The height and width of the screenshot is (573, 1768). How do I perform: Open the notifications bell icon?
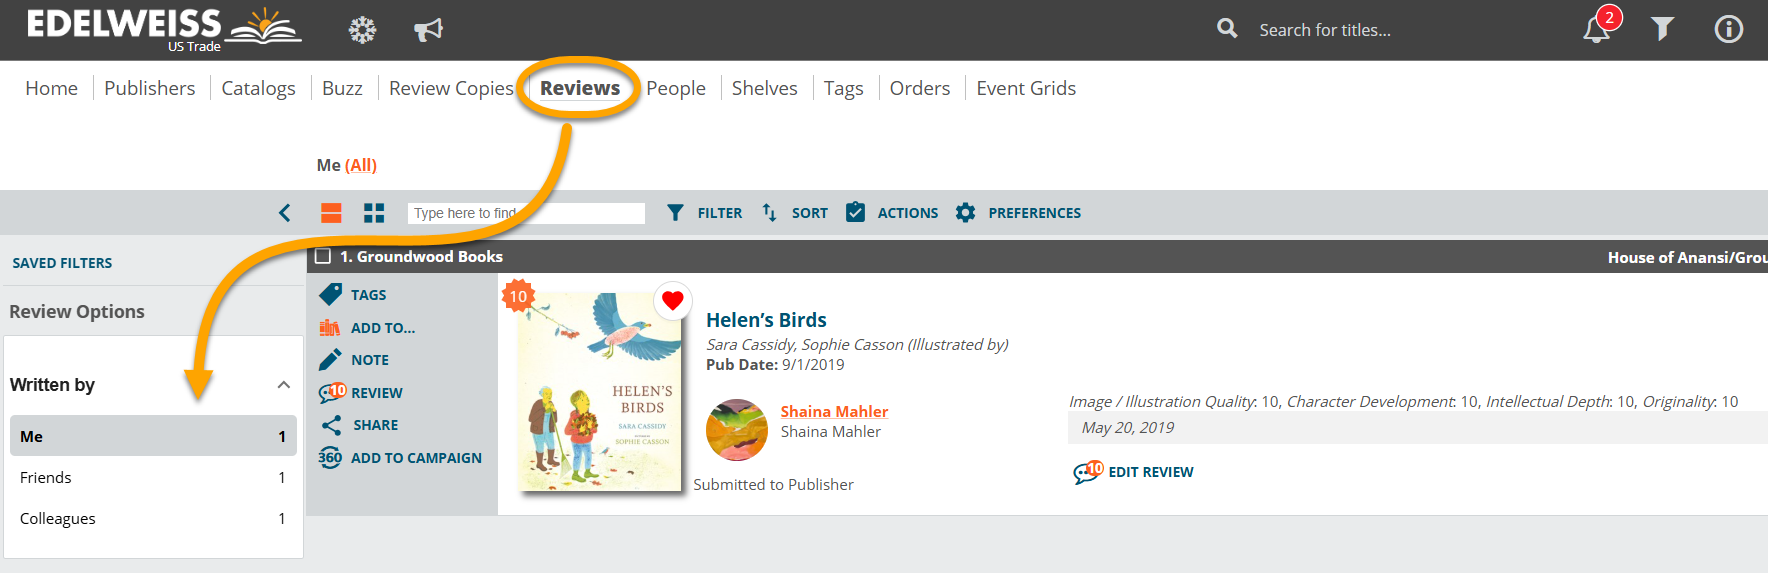tap(1596, 30)
